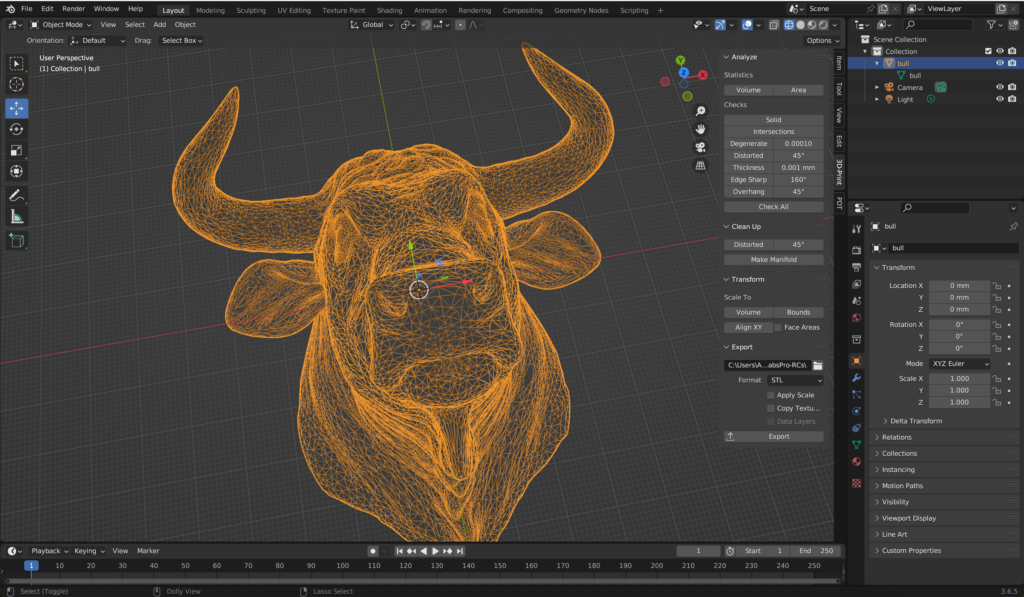Open the STL format dropdown
Screen dimensions: 1024x597
click(x=795, y=380)
